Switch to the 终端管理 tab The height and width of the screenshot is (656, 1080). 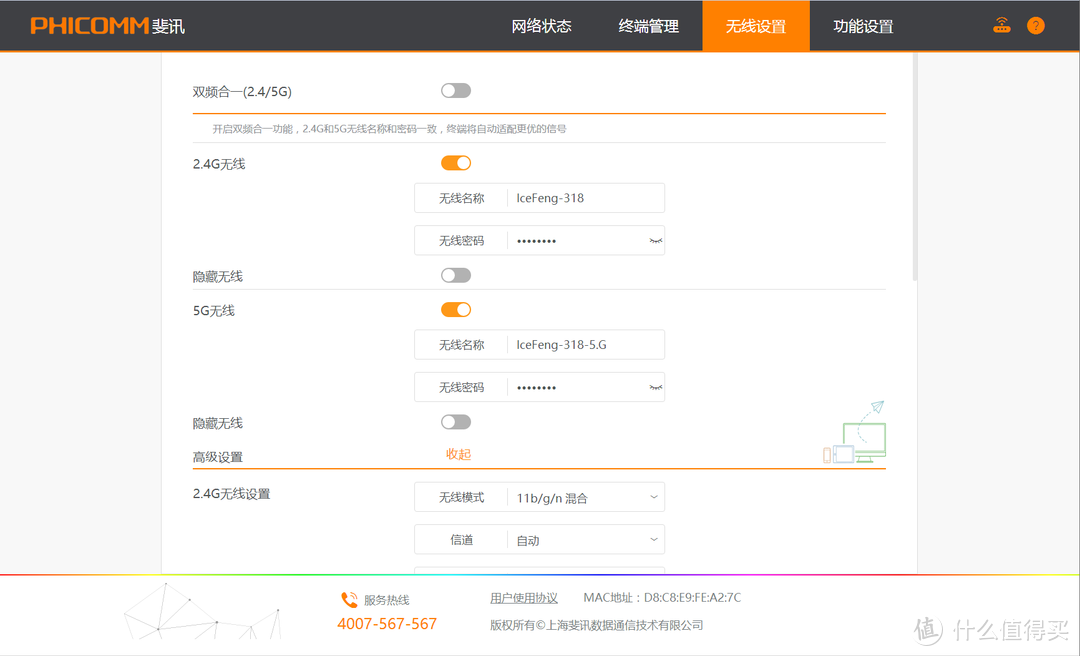pos(649,25)
